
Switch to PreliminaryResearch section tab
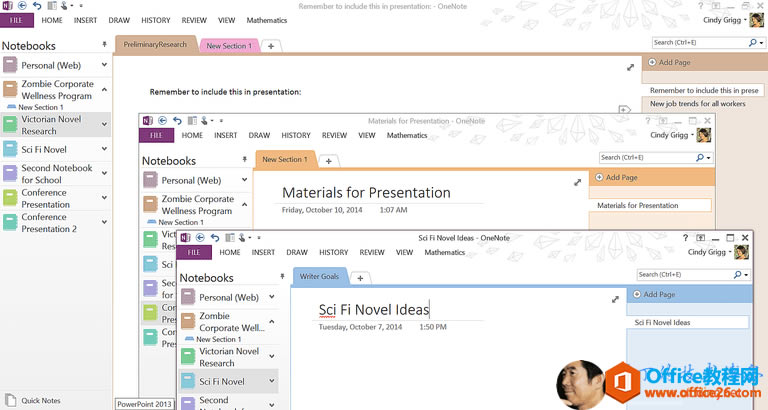pyautogui.click(x=155, y=45)
